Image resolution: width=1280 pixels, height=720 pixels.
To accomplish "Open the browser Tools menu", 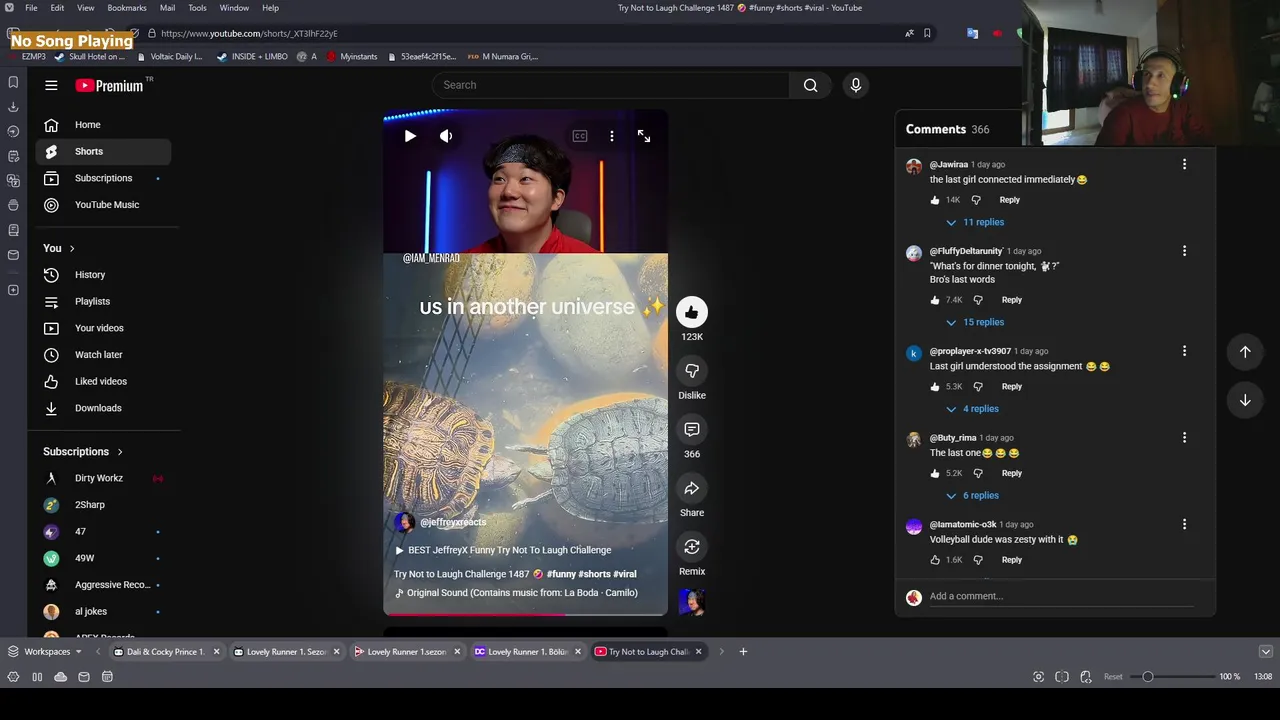I will coord(197,8).
